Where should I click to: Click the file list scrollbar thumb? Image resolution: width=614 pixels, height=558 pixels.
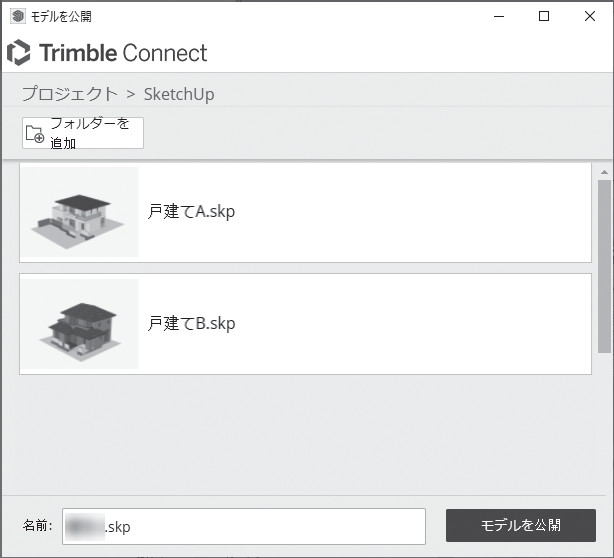click(x=604, y=265)
